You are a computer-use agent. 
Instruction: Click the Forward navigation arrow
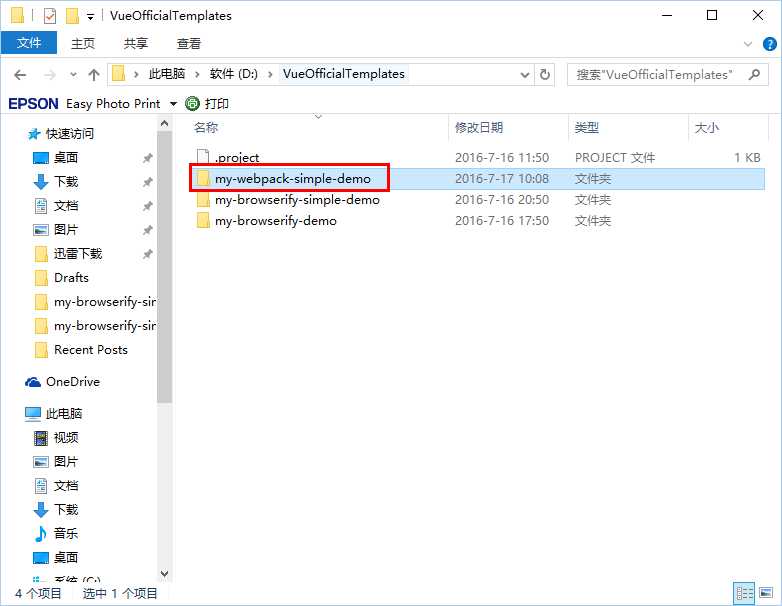click(x=50, y=75)
